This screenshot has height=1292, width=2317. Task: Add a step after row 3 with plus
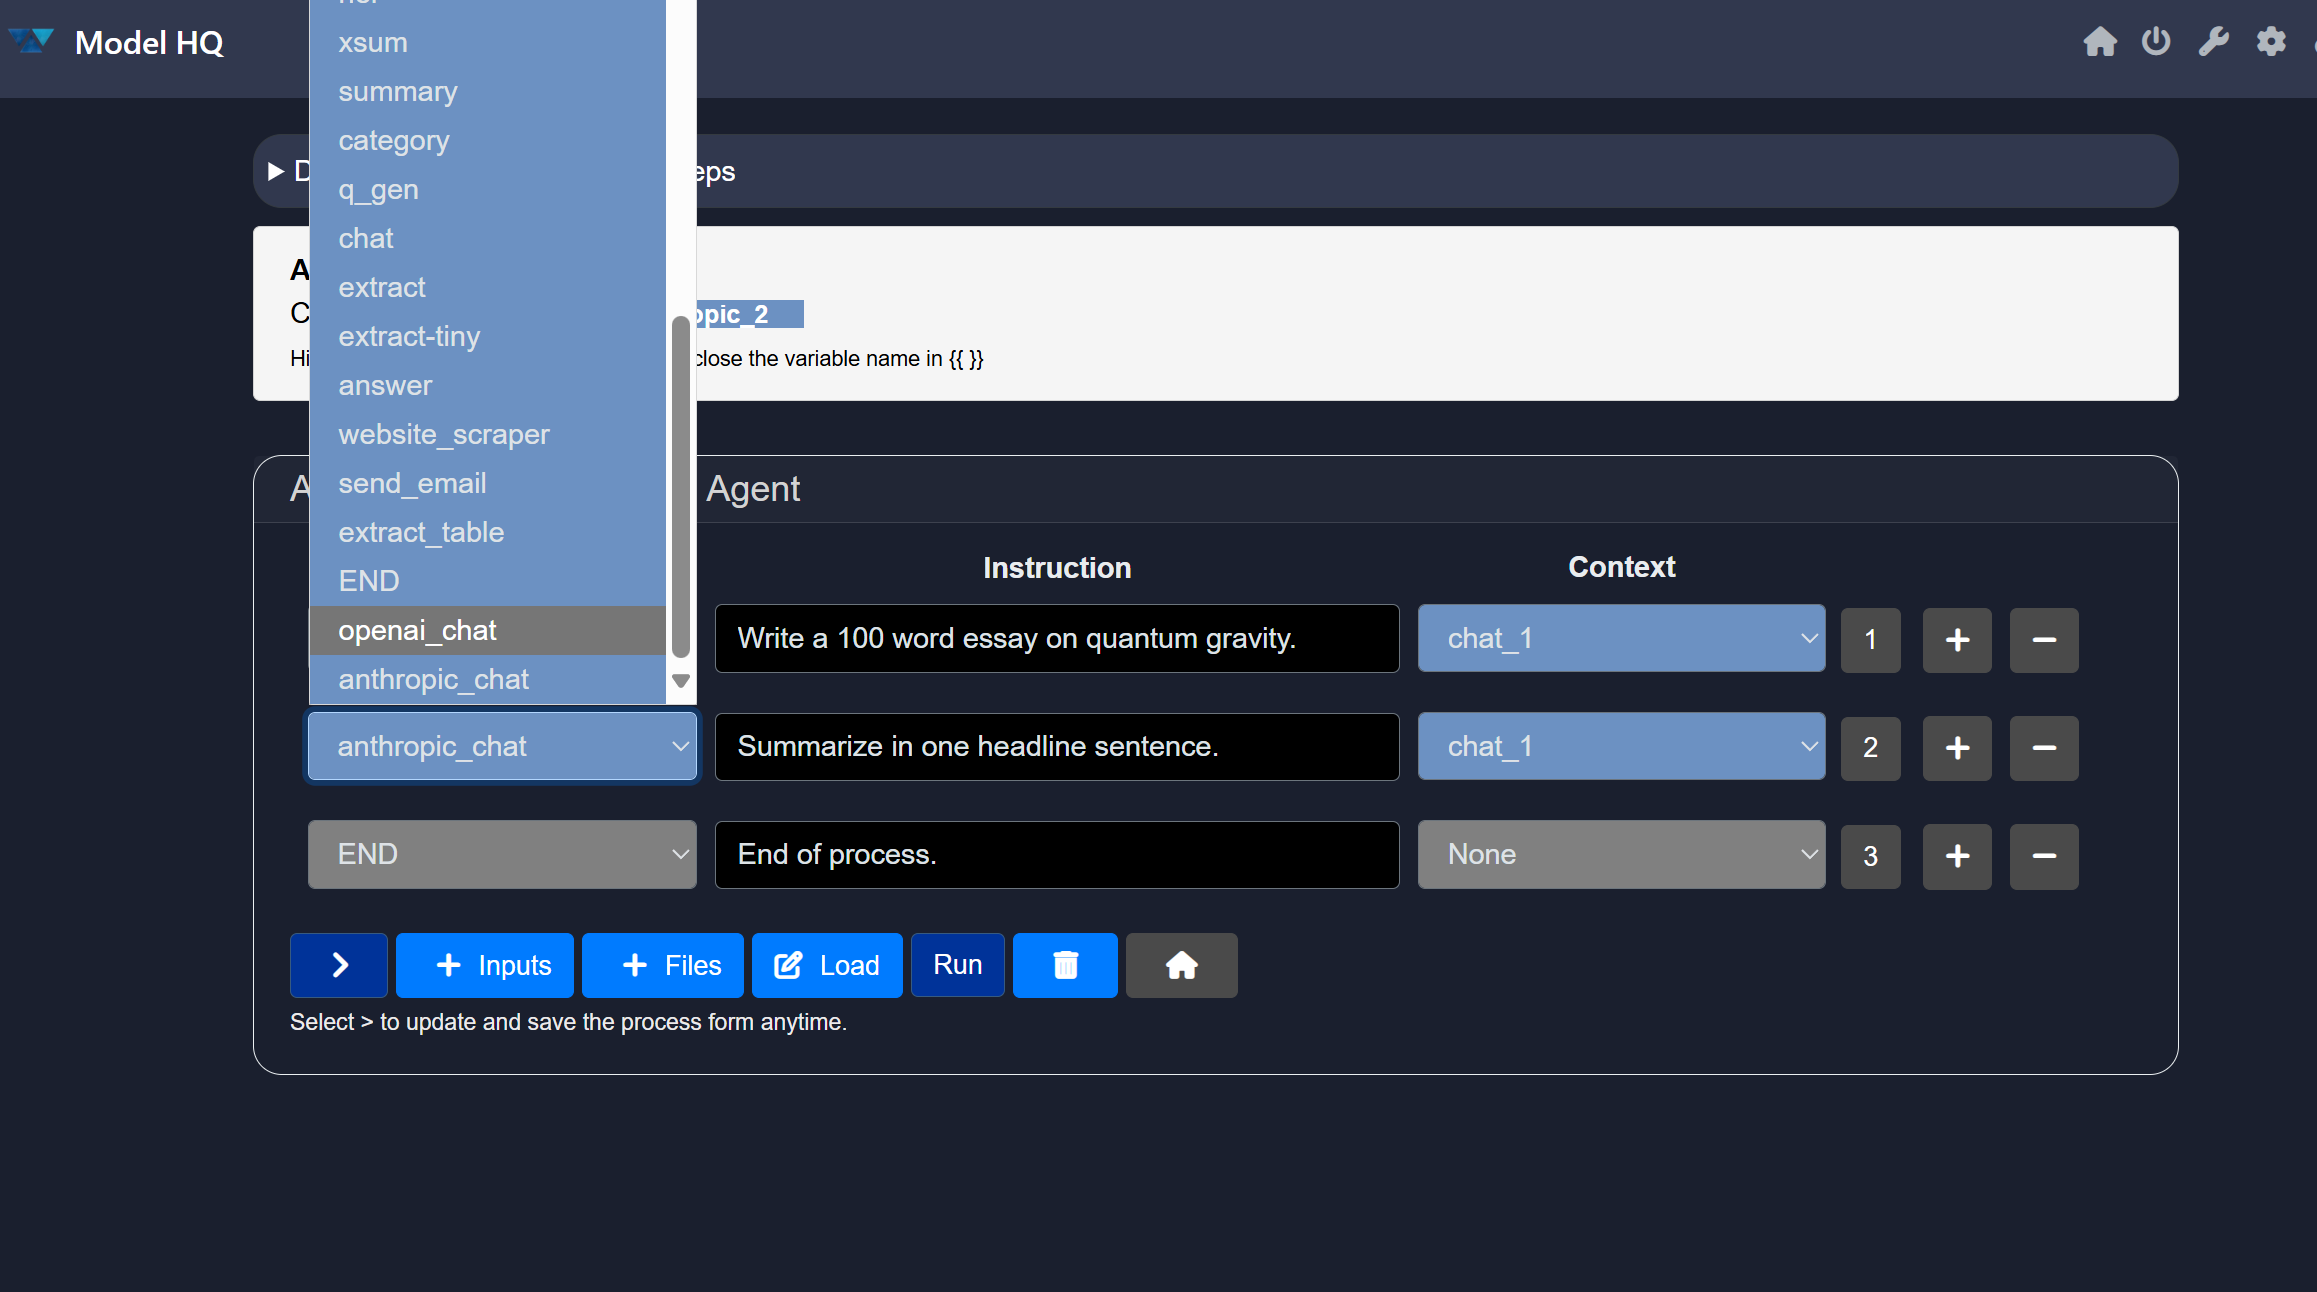click(x=1957, y=856)
